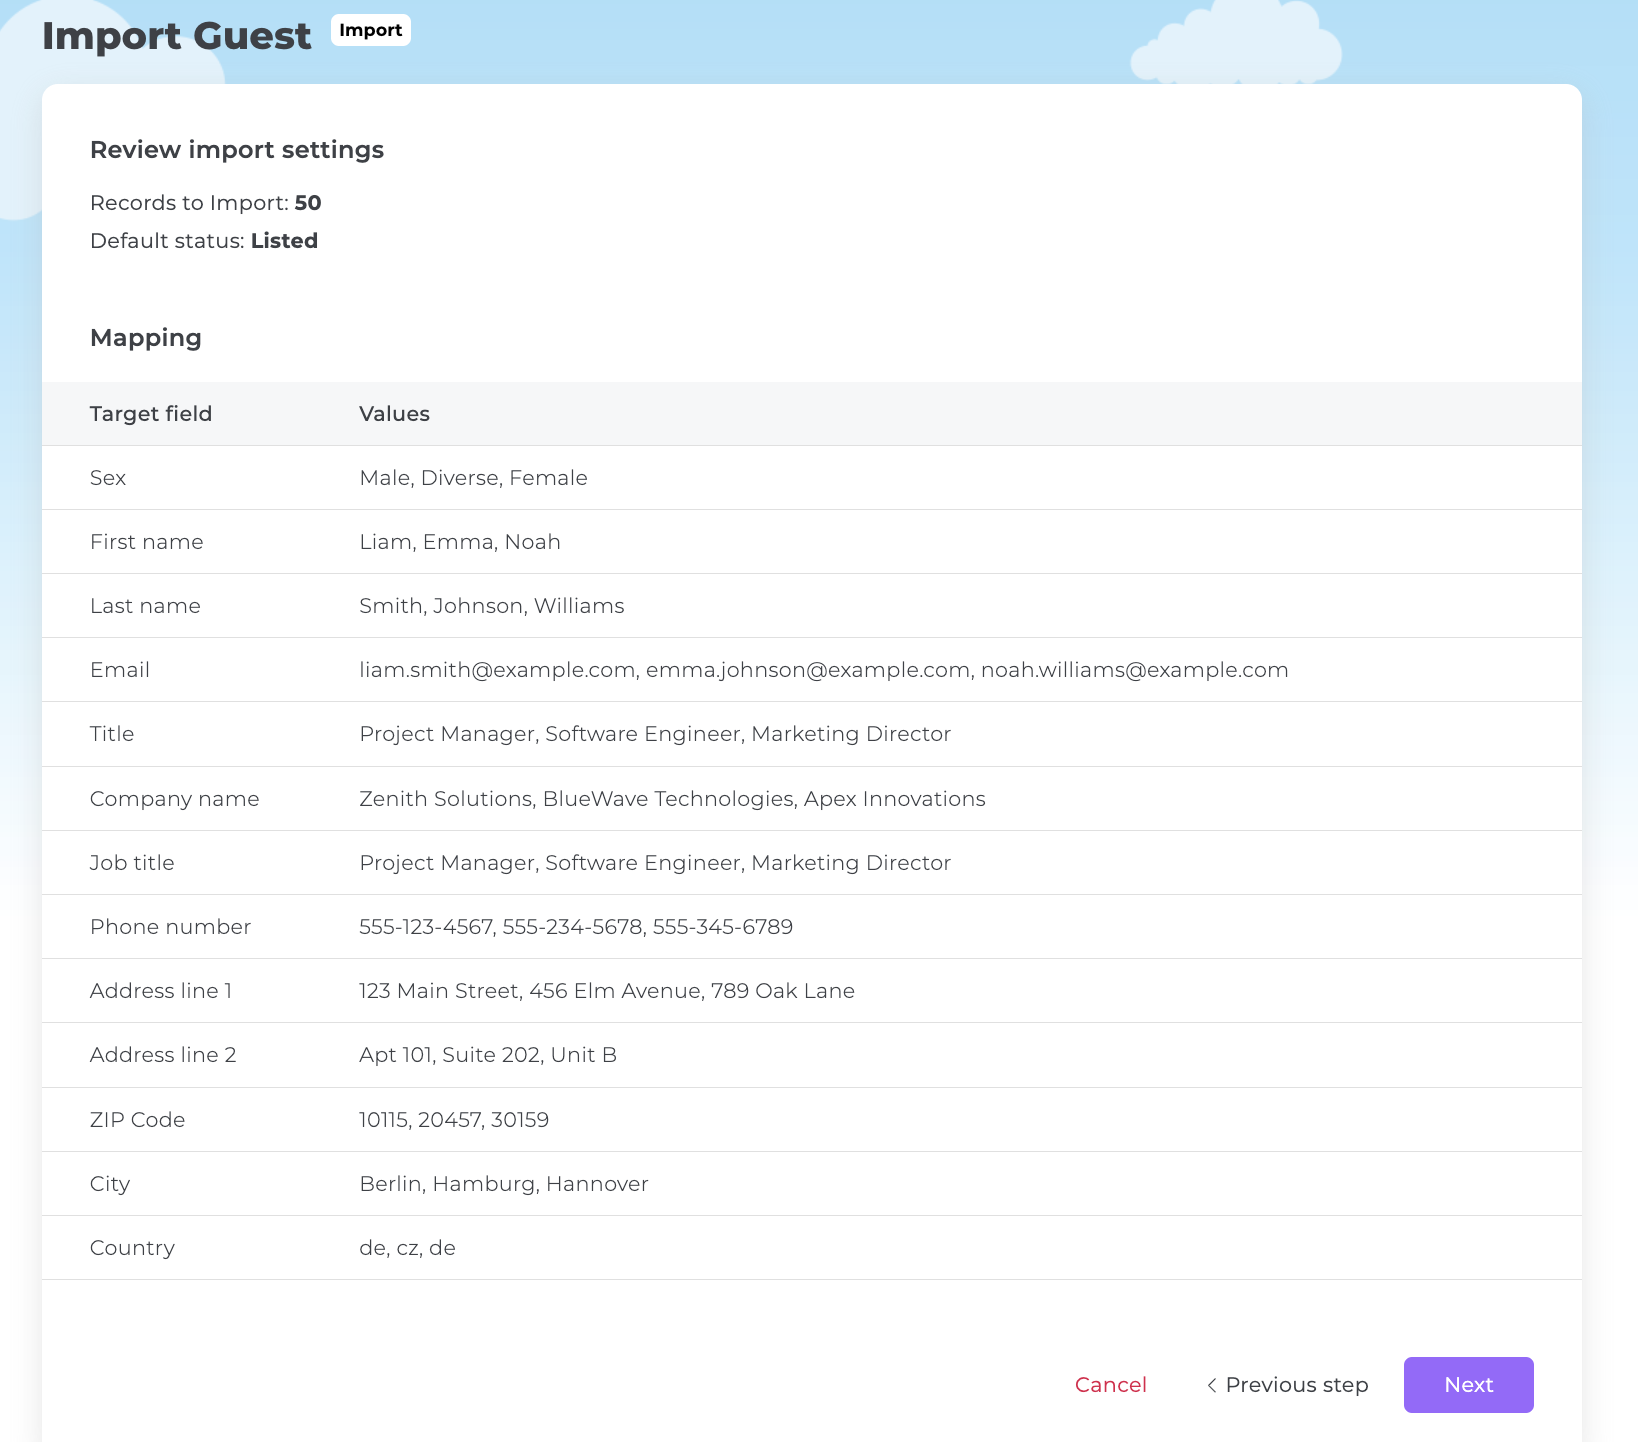Select the First name field label
Image resolution: width=1638 pixels, height=1442 pixels.
(x=147, y=542)
